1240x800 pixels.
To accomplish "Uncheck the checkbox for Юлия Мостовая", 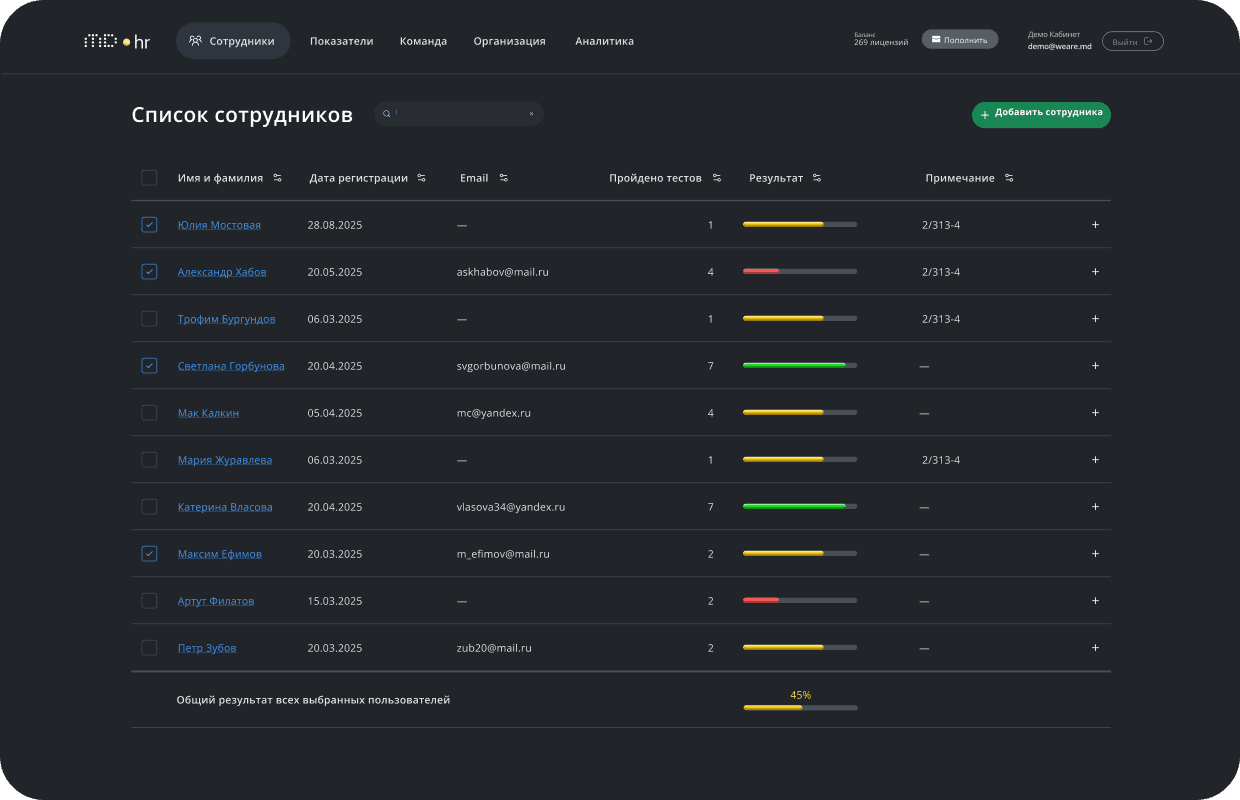I will (149, 225).
